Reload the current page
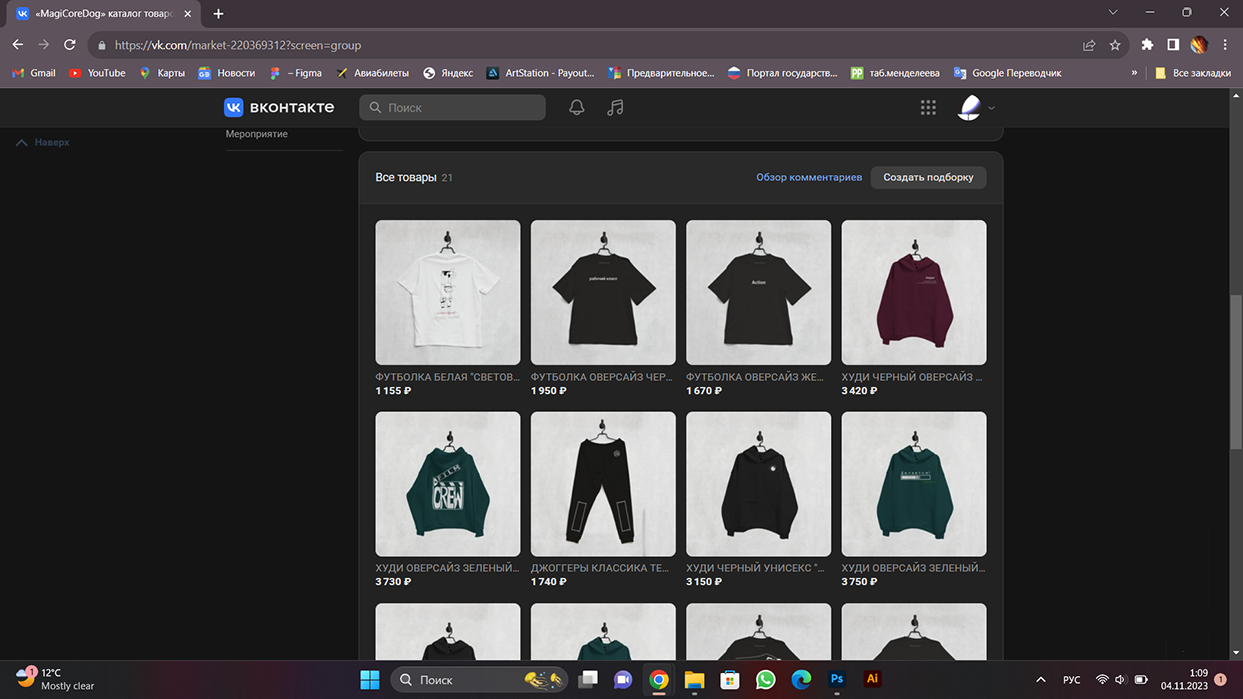 click(70, 45)
